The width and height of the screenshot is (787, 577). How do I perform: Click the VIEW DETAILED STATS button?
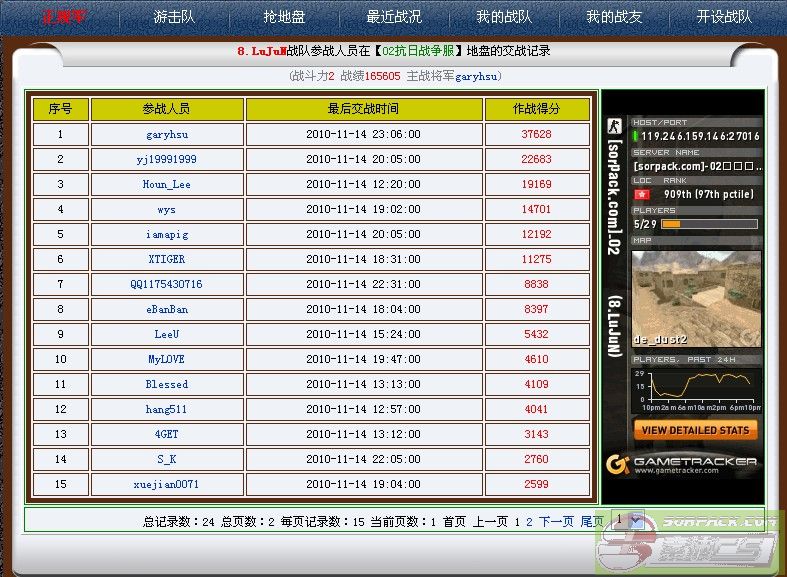pos(695,430)
